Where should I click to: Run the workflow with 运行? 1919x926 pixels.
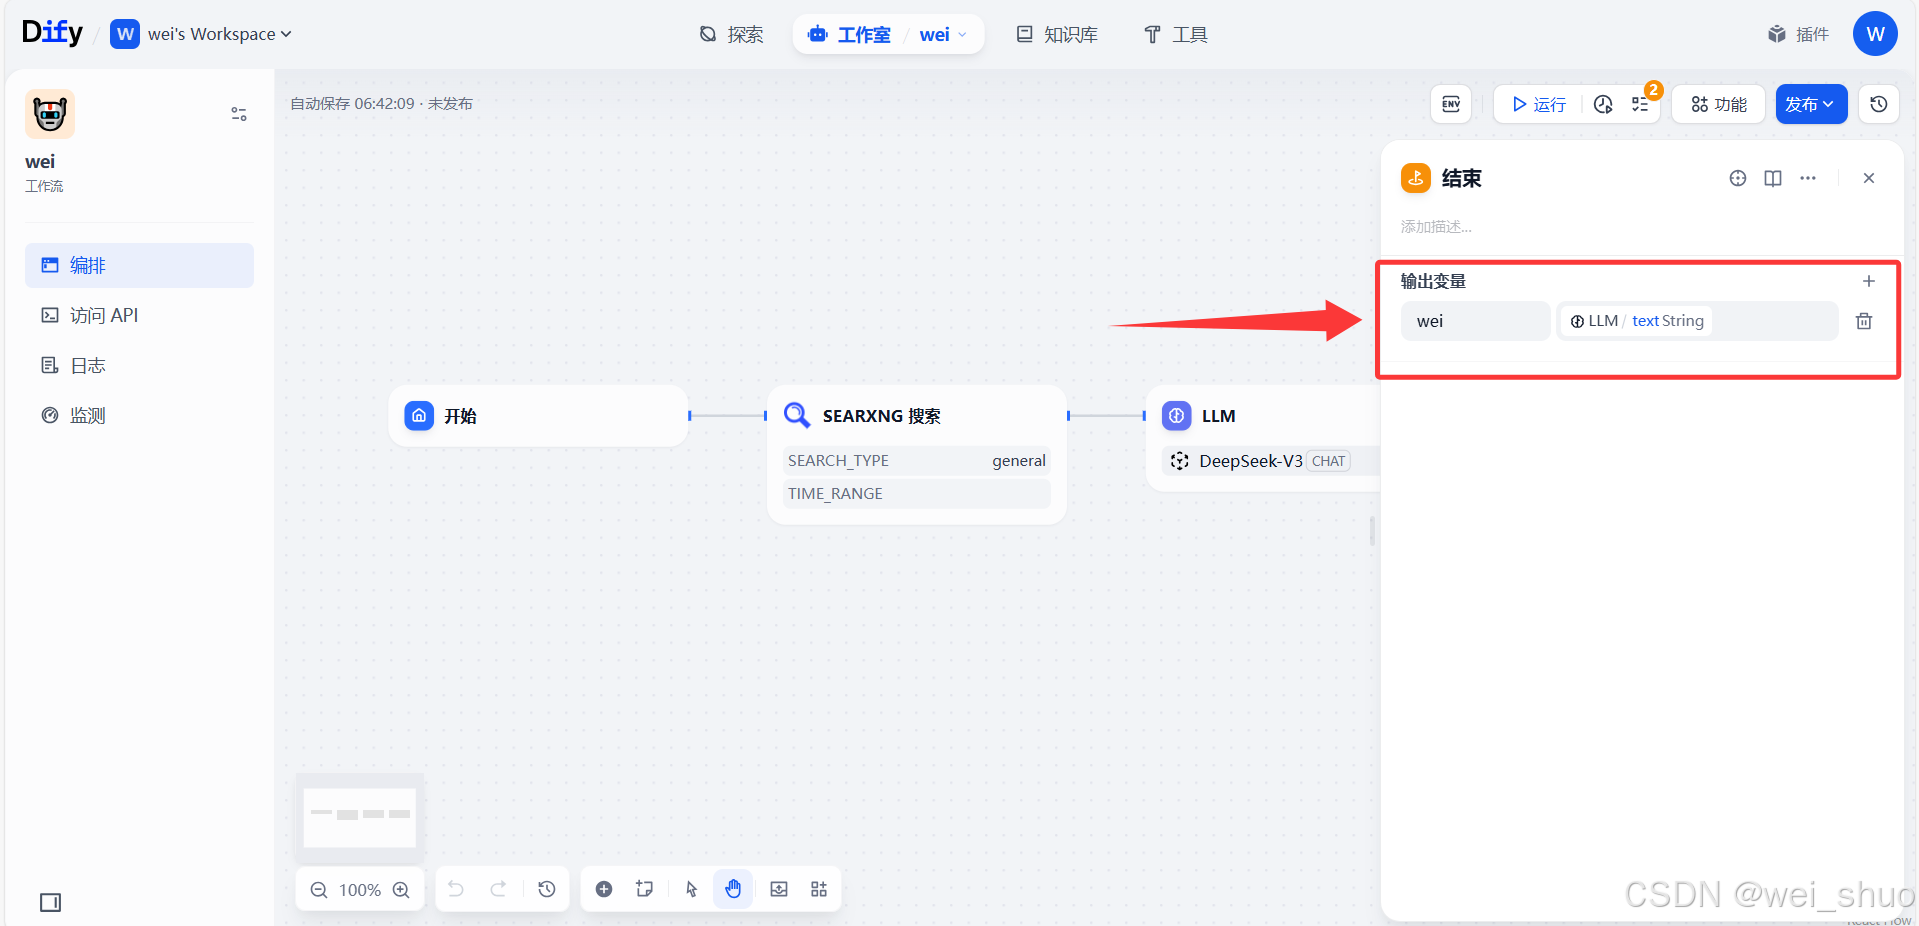pyautogui.click(x=1539, y=104)
